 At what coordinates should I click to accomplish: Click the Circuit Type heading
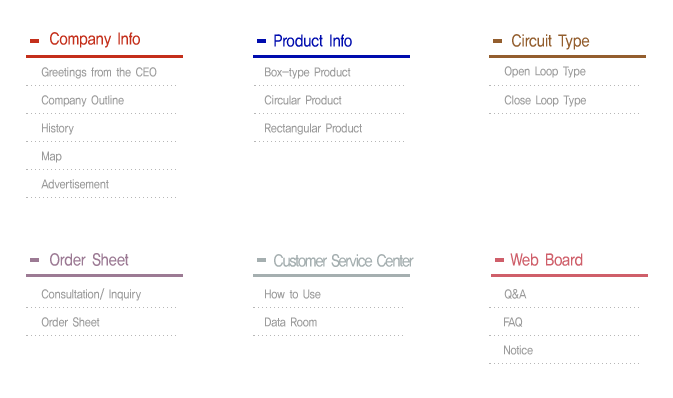coord(550,41)
